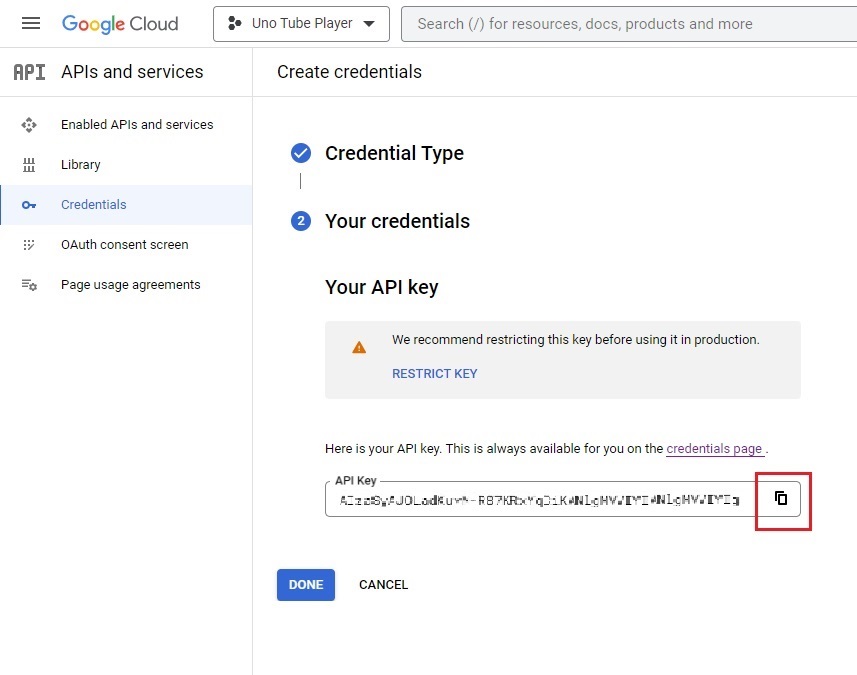Open the Credentials page from the sidebar
857x675 pixels.
pos(94,204)
